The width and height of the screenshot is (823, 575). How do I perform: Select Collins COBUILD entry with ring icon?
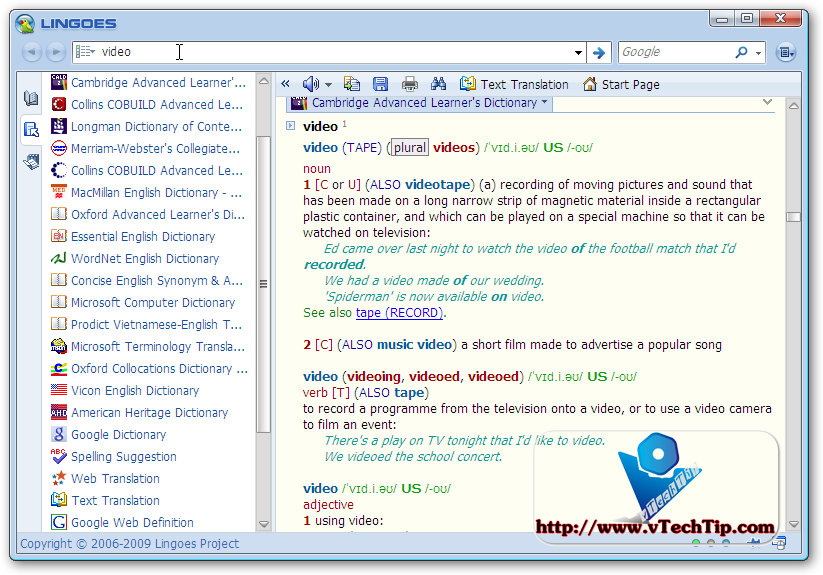click(x=147, y=171)
